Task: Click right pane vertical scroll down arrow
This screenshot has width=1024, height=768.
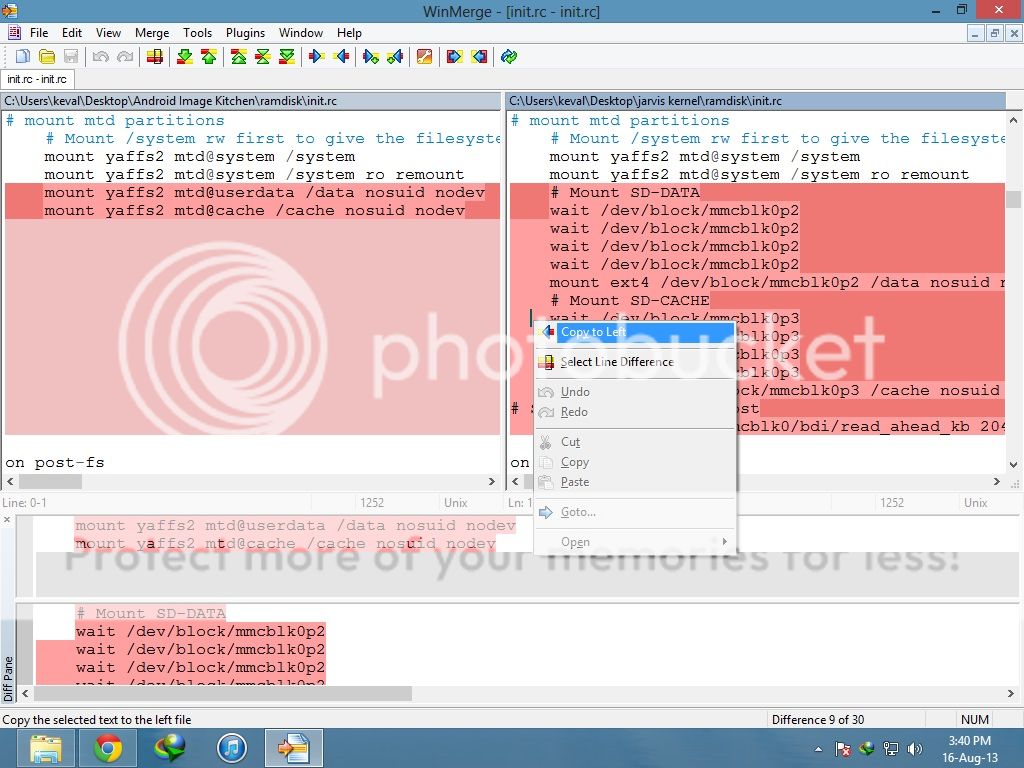Action: (1013, 465)
